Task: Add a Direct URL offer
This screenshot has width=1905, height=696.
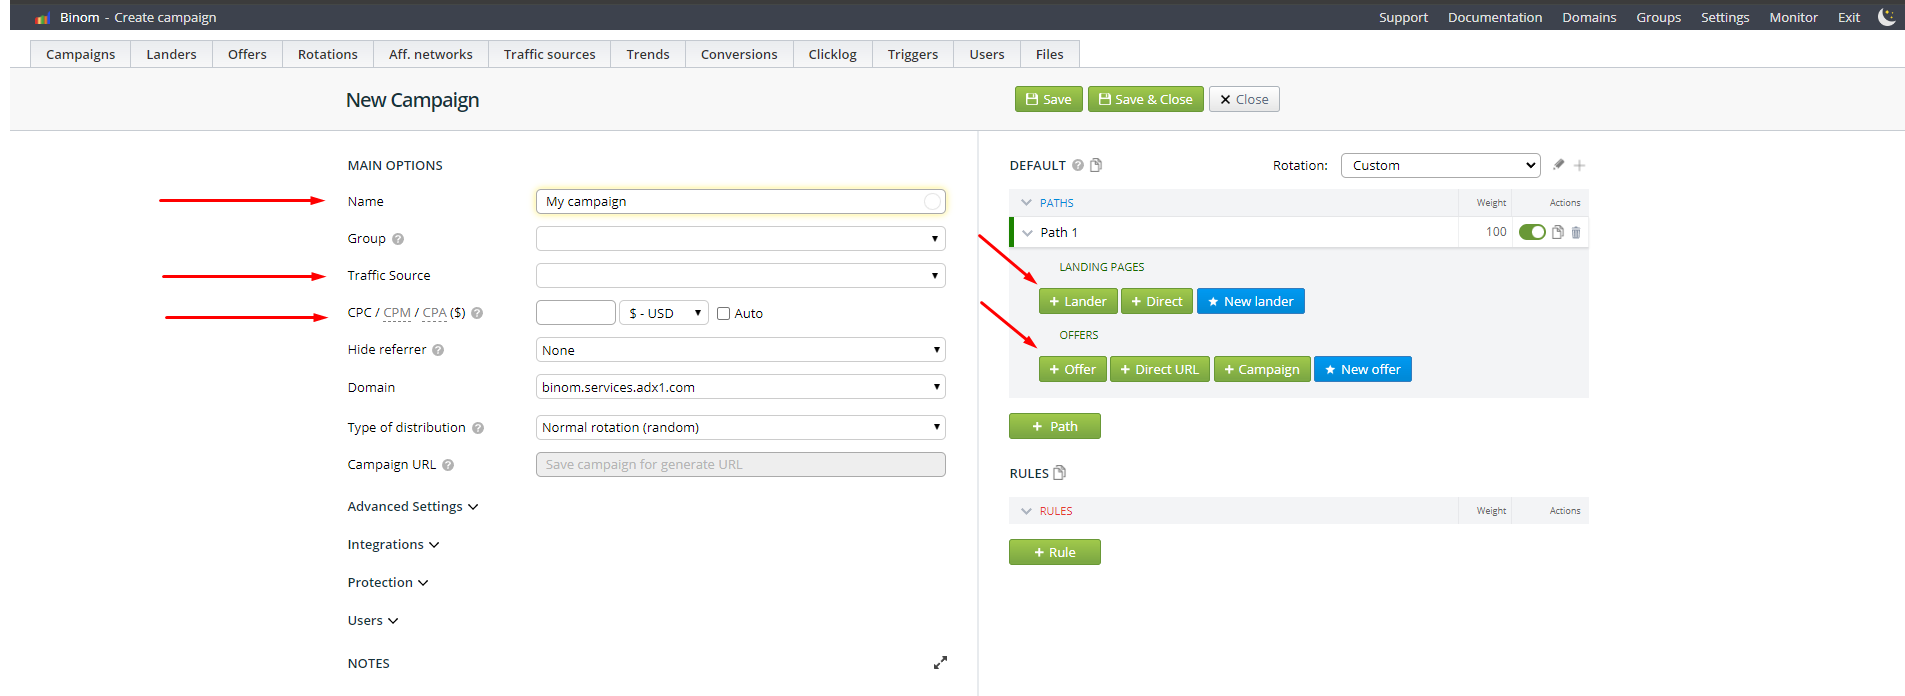Action: pos(1160,369)
